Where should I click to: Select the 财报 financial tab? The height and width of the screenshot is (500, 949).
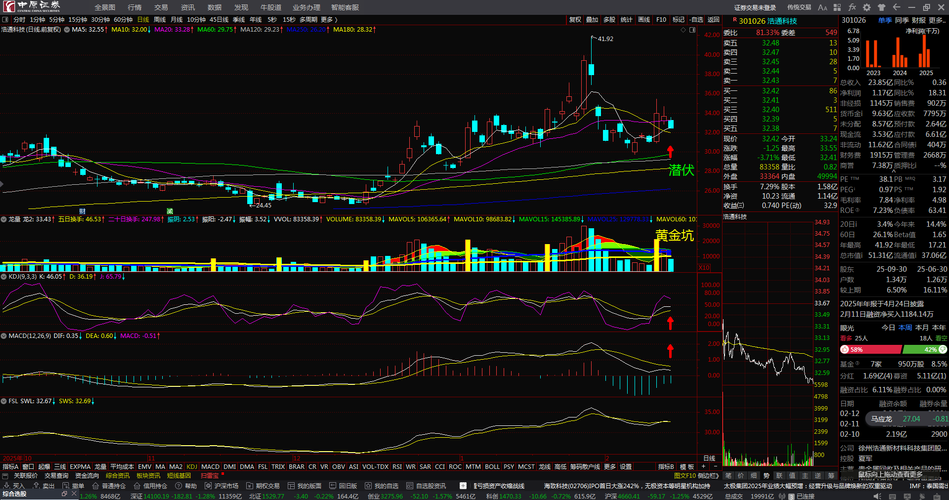tap(918, 20)
